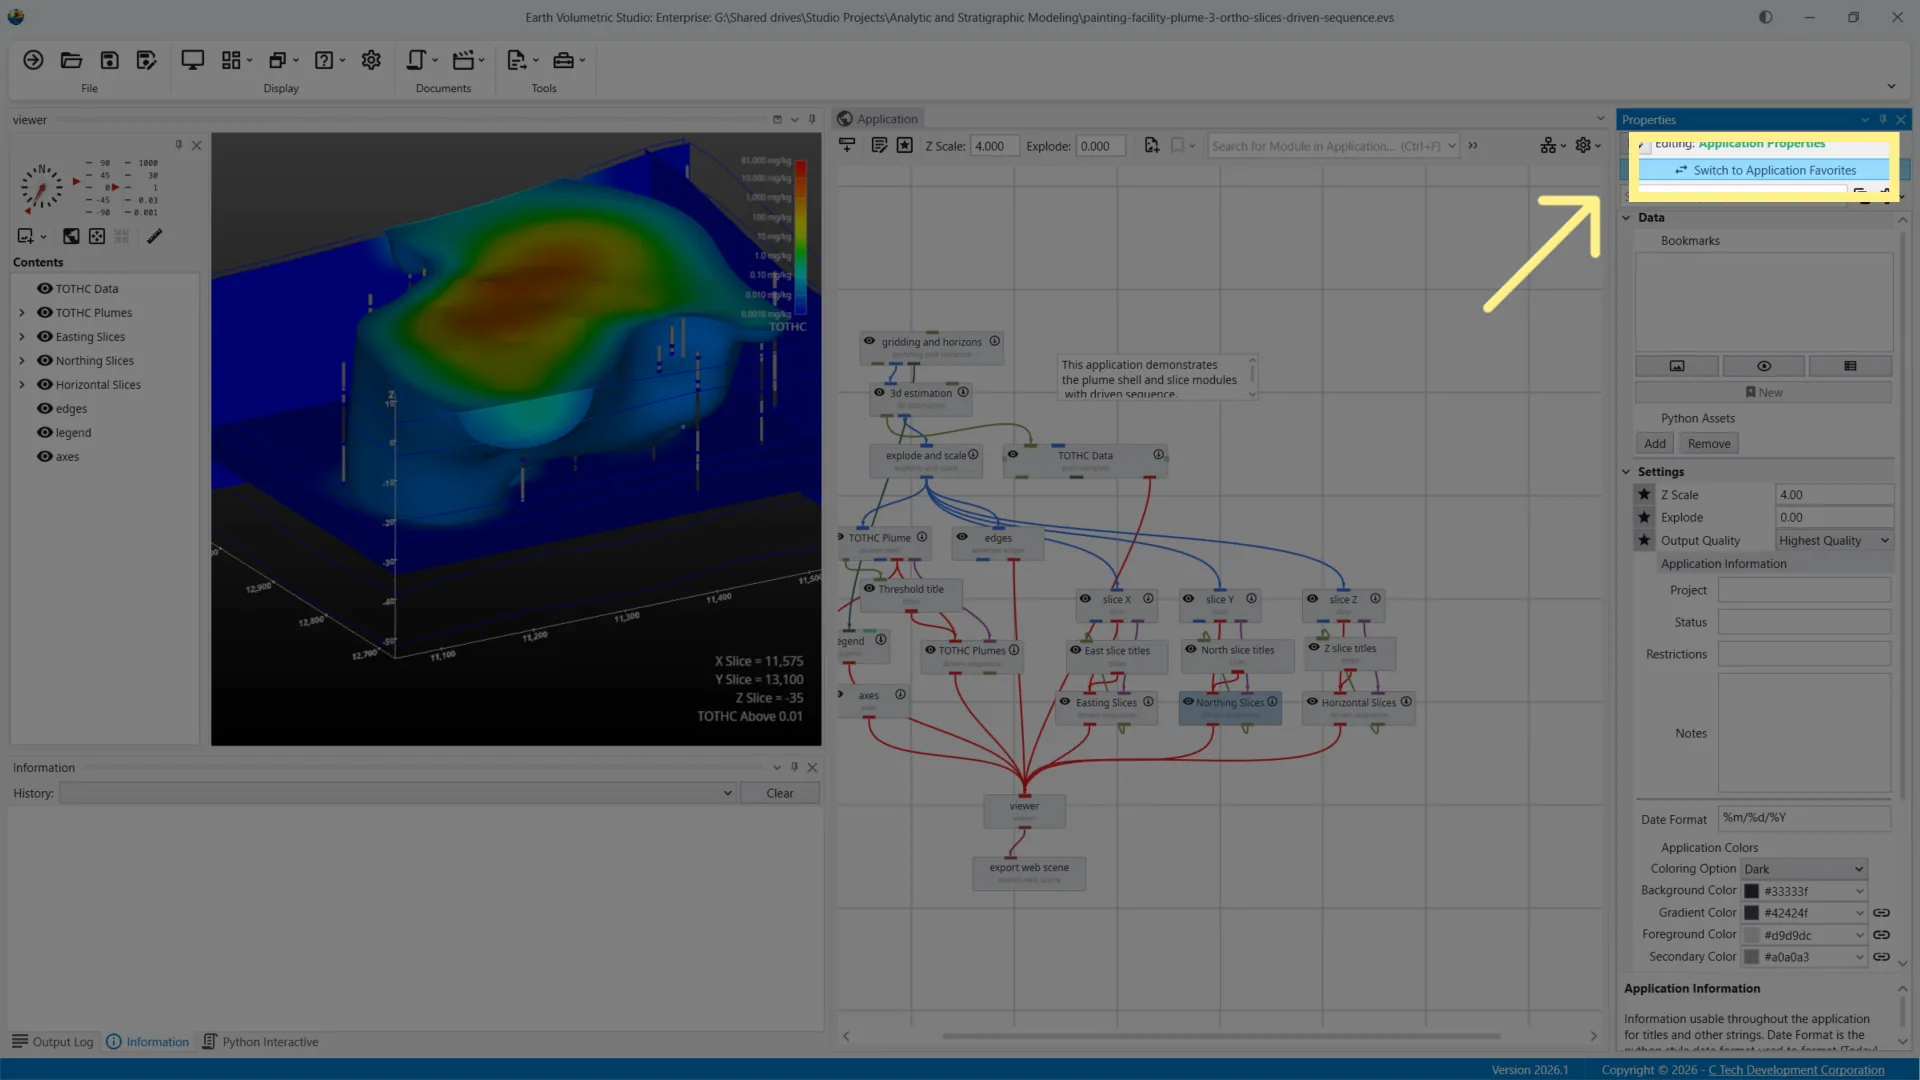The width and height of the screenshot is (1920, 1080).
Task: Click the New application circular arrow icon
Action: pos(33,60)
